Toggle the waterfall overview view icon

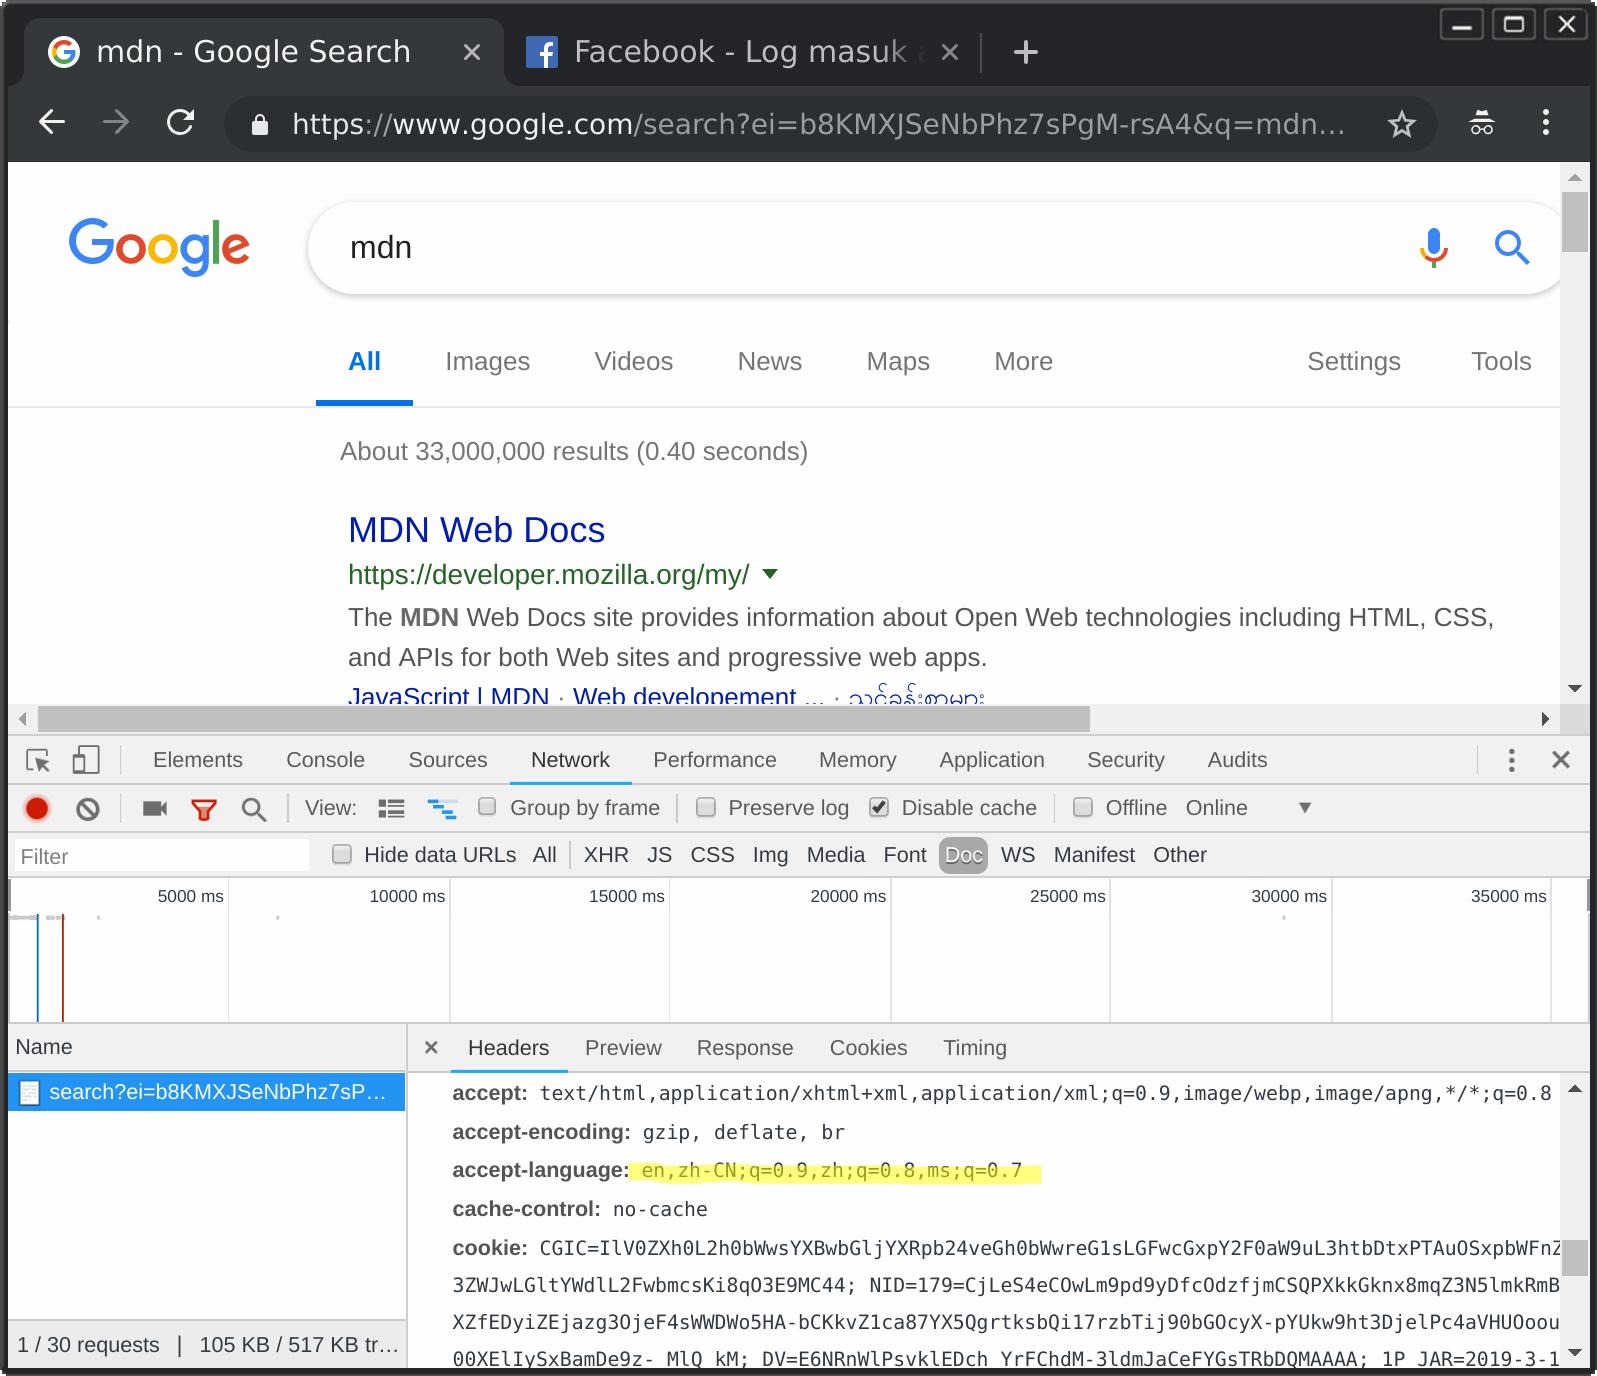click(x=442, y=808)
